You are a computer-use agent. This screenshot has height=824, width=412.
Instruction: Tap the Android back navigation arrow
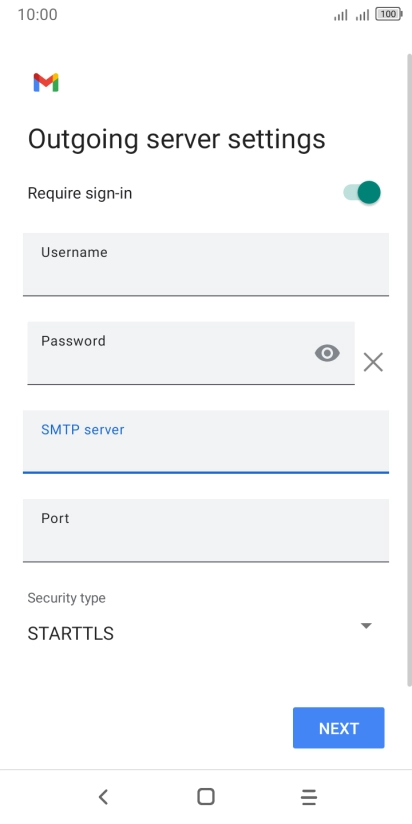pyautogui.click(x=103, y=797)
